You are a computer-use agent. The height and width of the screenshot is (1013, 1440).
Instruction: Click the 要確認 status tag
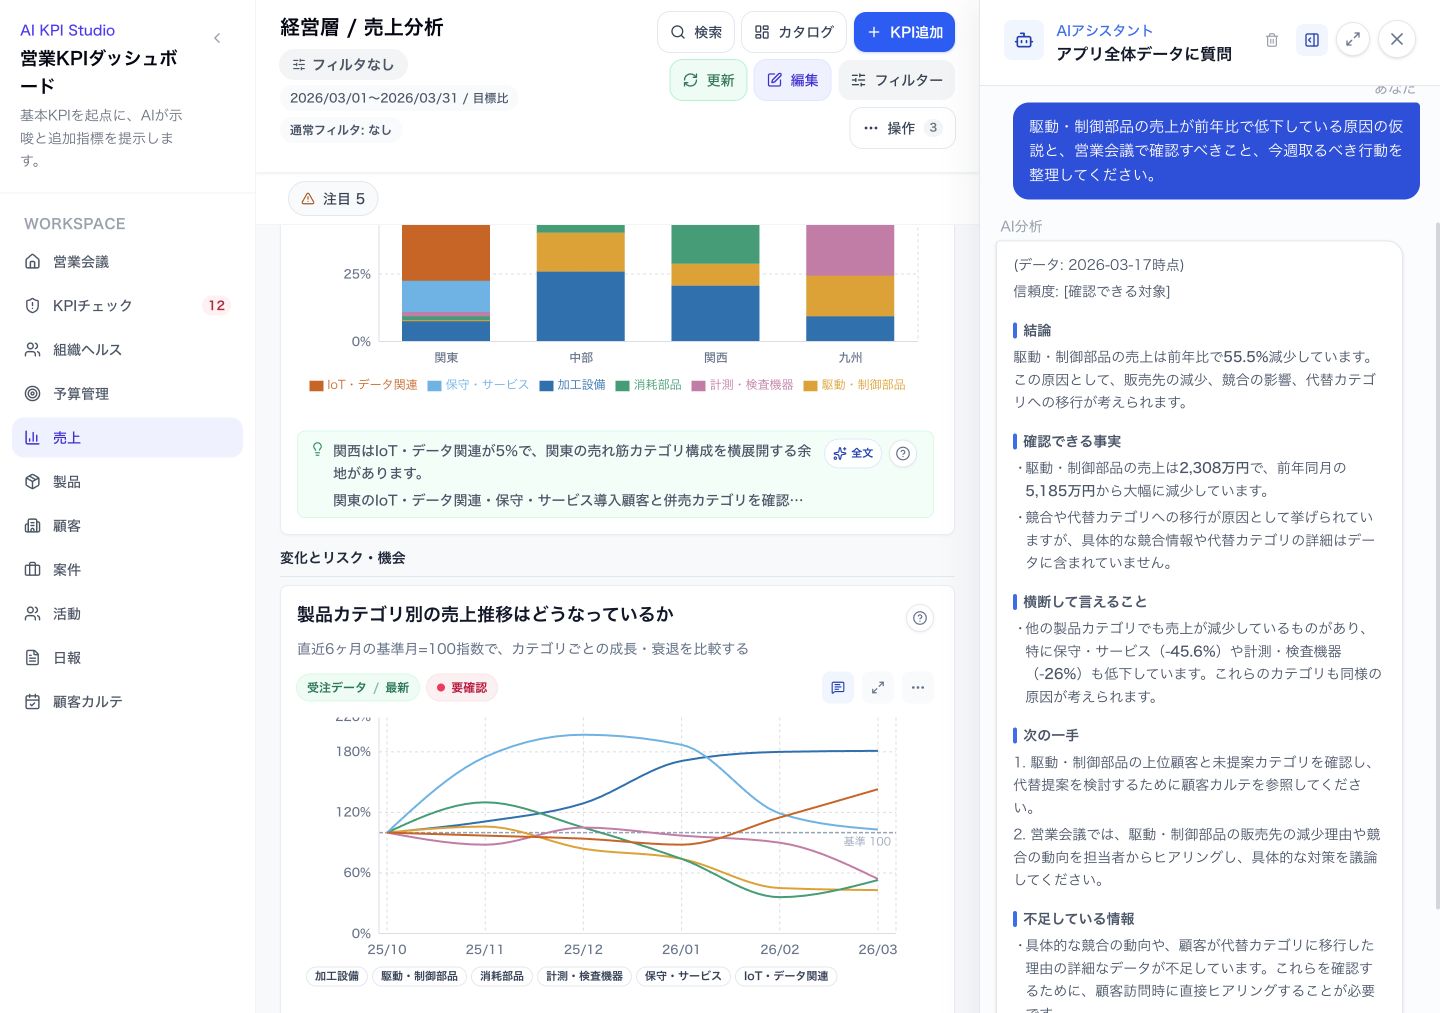pyautogui.click(x=462, y=688)
